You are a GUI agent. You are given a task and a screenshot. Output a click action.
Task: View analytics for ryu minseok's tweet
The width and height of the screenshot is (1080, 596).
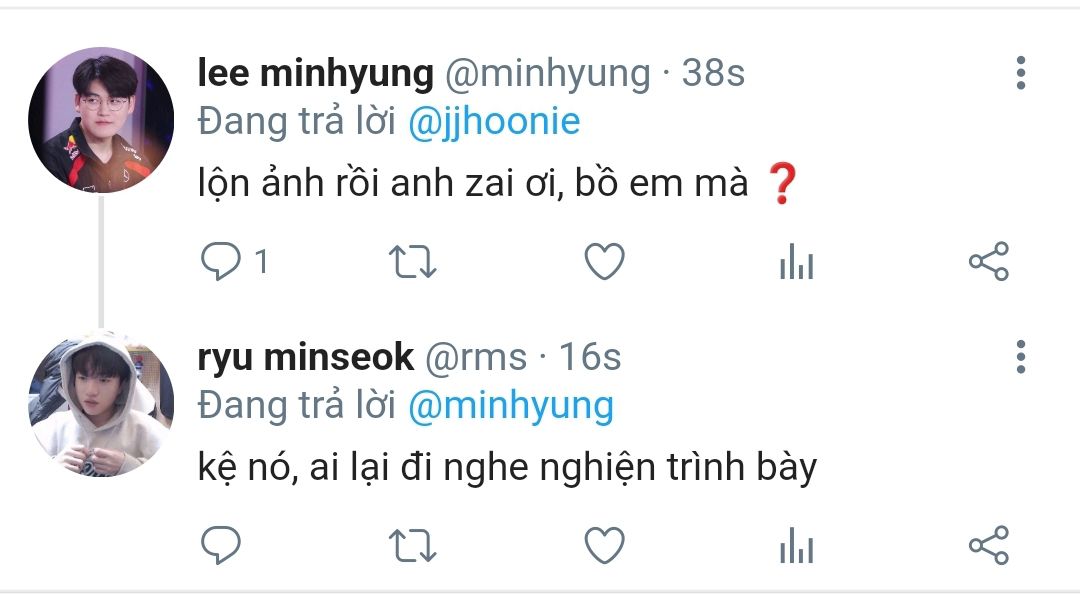click(796, 547)
